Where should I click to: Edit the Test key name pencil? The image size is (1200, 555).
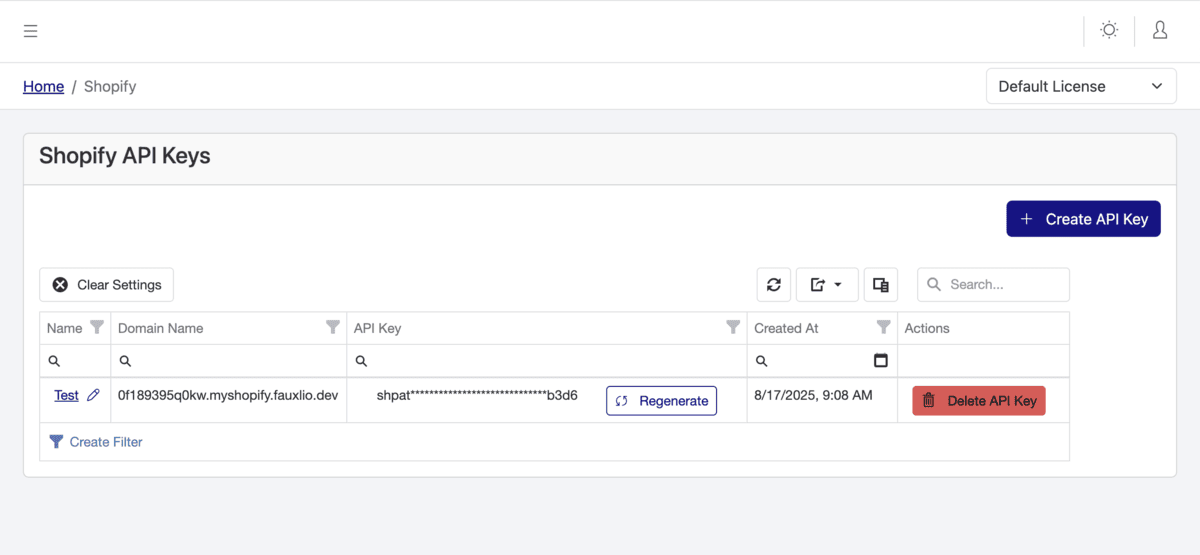click(93, 395)
